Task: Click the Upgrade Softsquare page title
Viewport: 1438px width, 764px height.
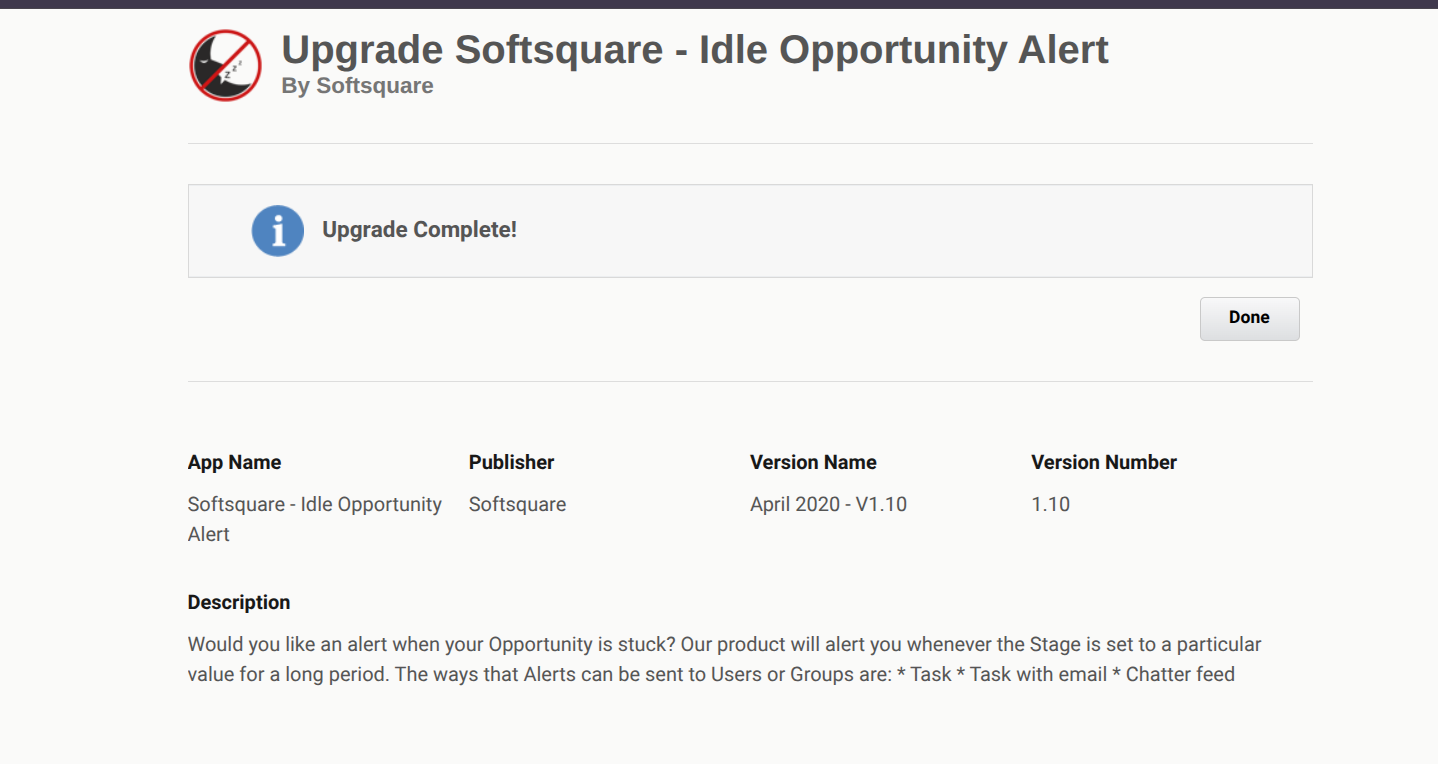Action: coord(695,49)
